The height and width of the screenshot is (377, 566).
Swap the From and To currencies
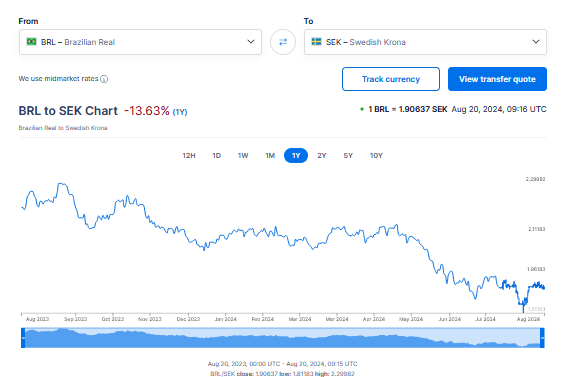point(283,42)
